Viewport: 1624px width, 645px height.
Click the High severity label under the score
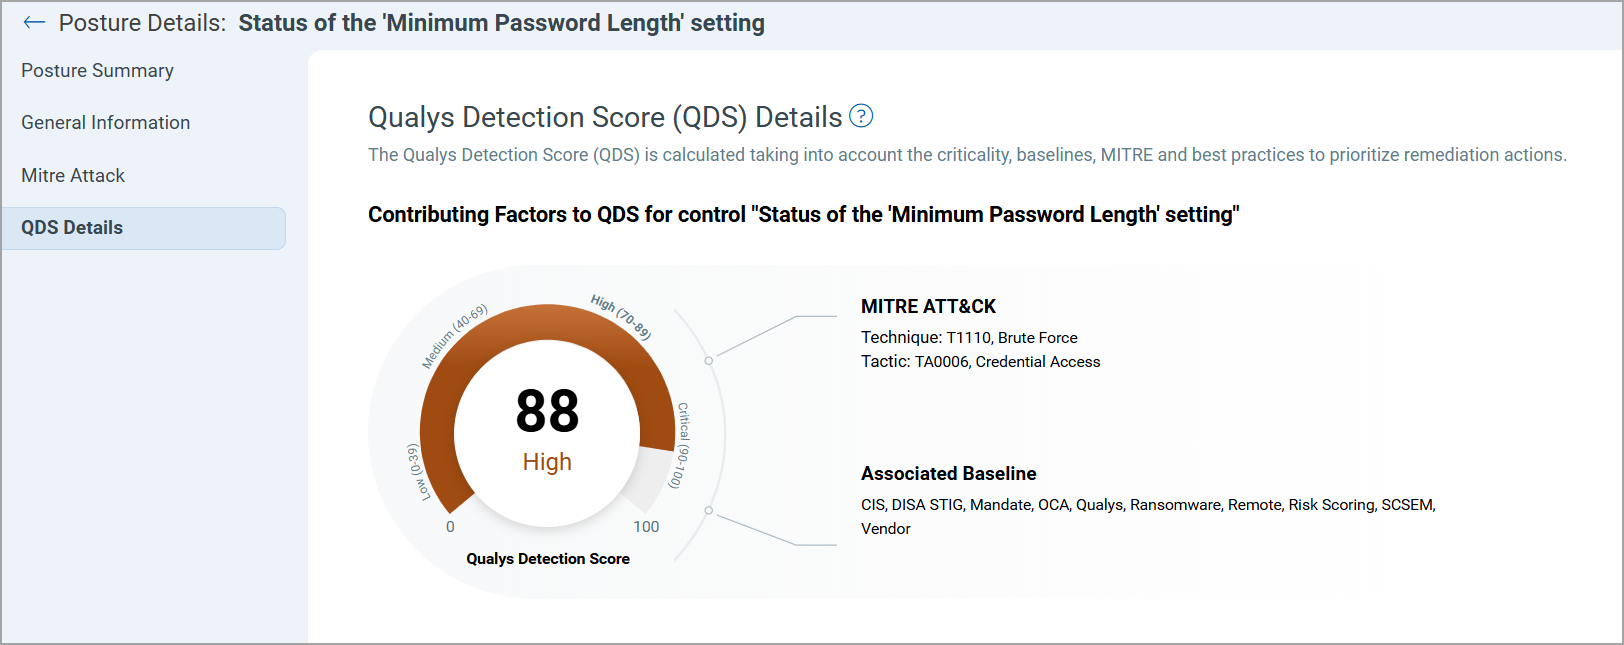[x=547, y=462]
